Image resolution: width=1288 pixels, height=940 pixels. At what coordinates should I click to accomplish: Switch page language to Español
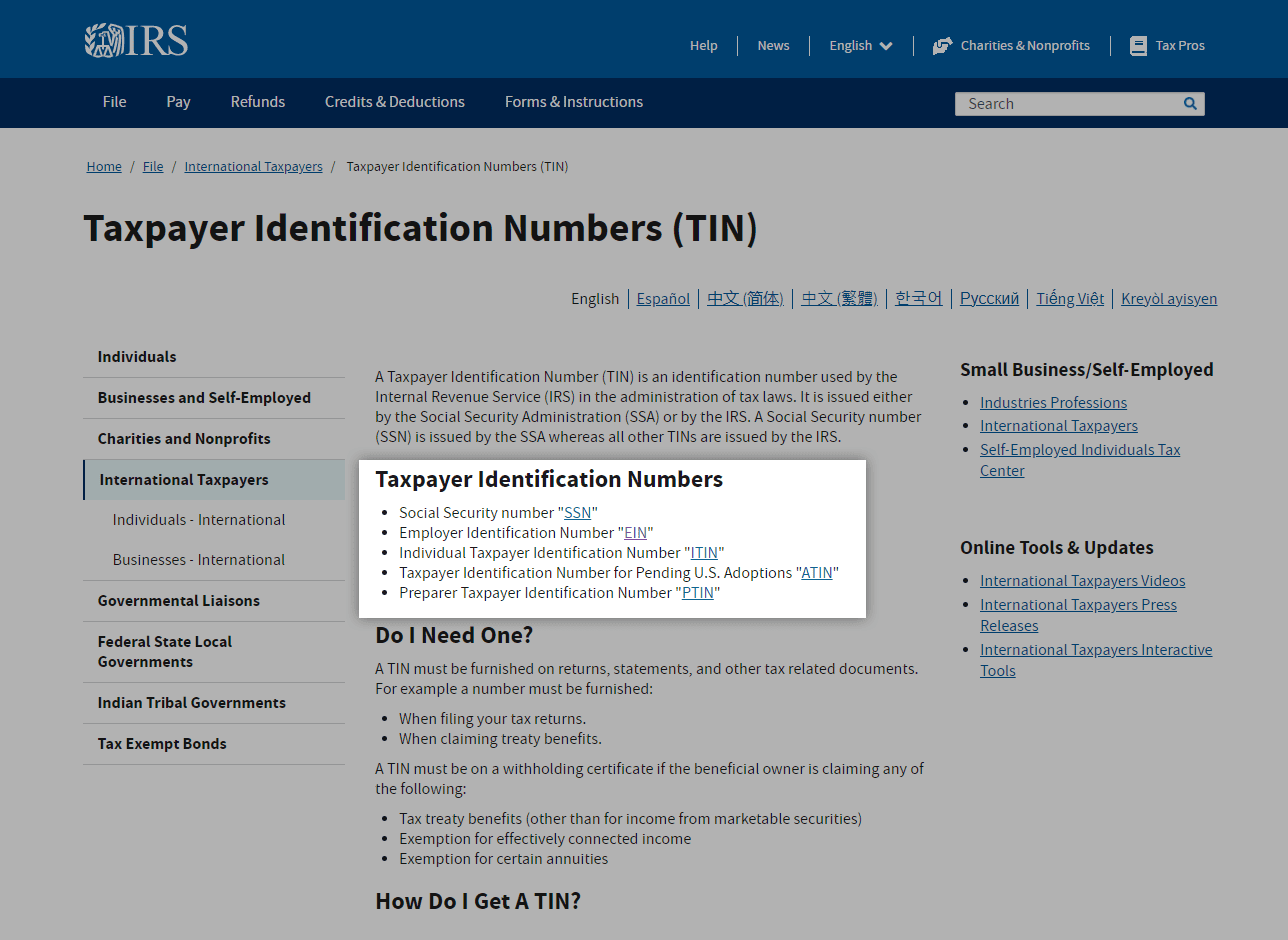coord(663,298)
